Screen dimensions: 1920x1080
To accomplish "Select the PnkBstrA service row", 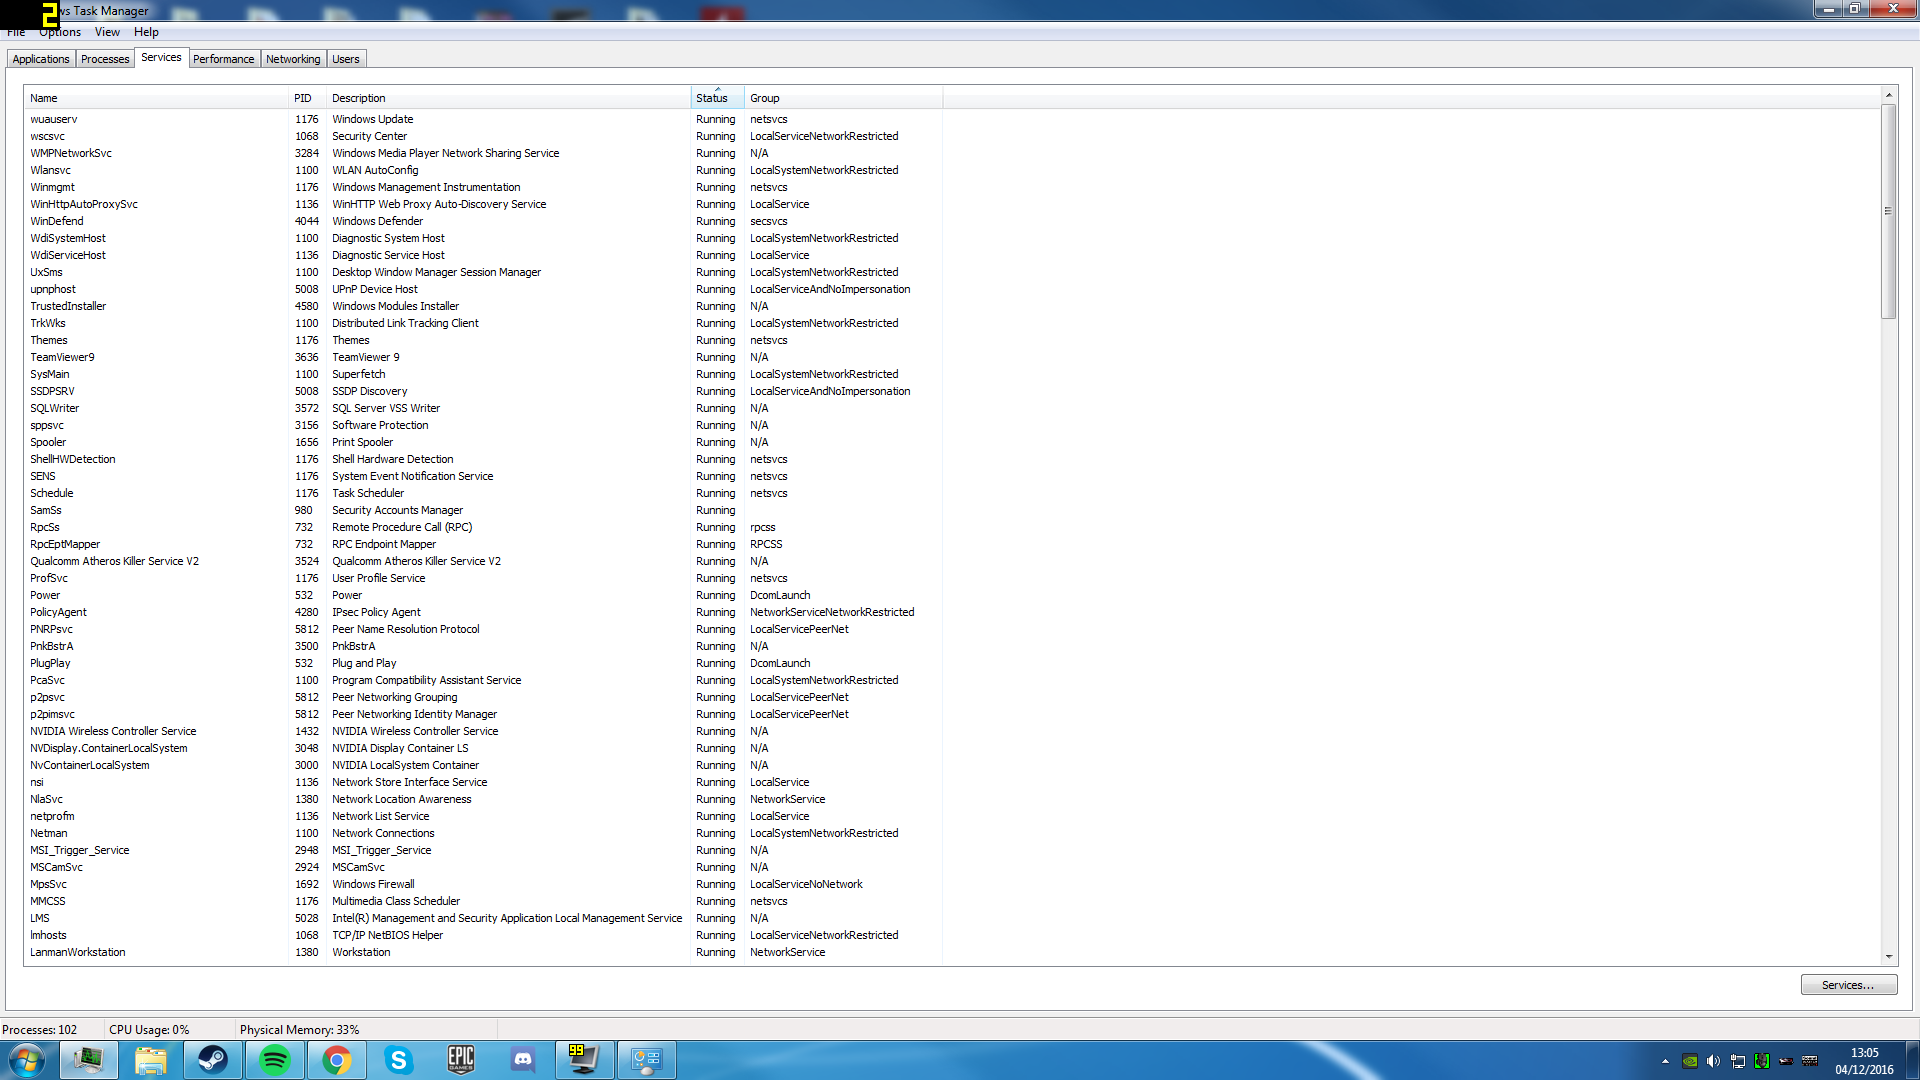I will [x=484, y=646].
